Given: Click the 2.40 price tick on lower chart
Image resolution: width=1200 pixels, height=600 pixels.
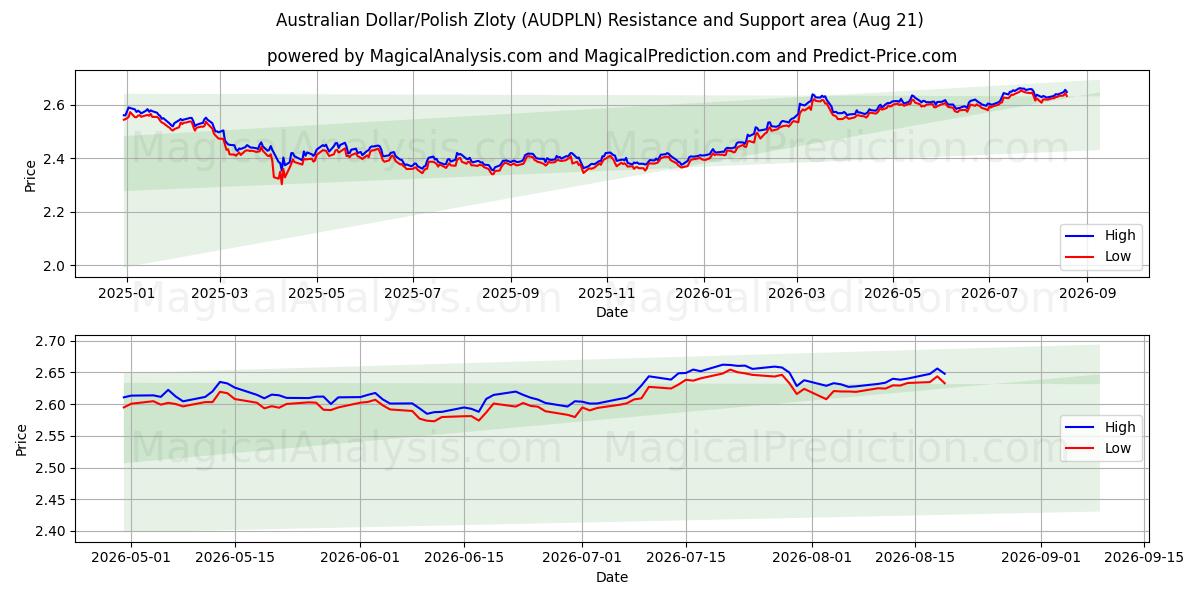Looking at the screenshot, I should 52,532.
